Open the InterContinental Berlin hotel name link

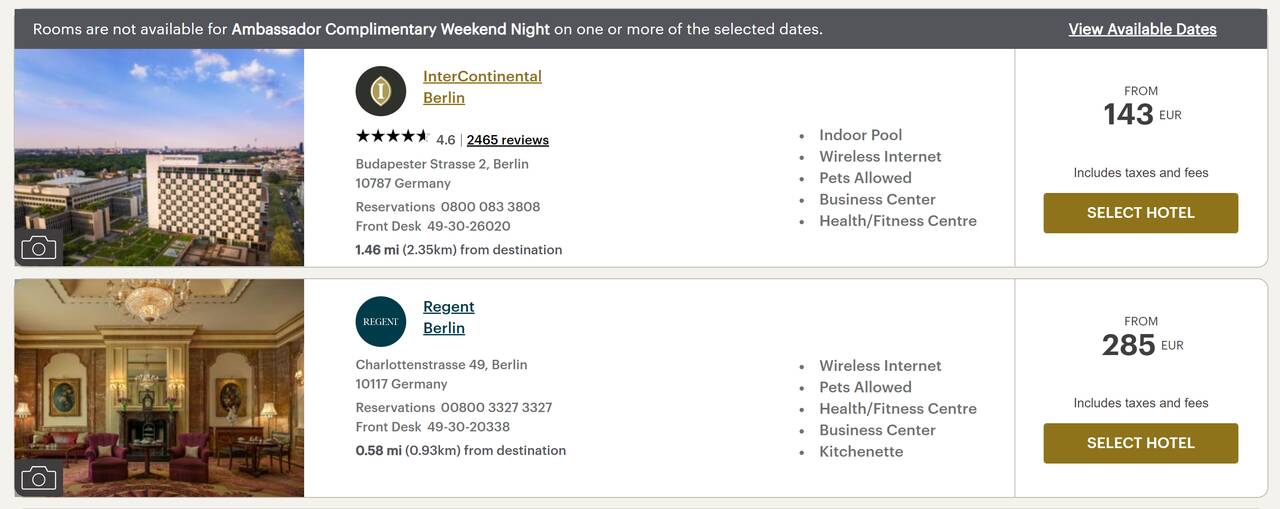[482, 87]
